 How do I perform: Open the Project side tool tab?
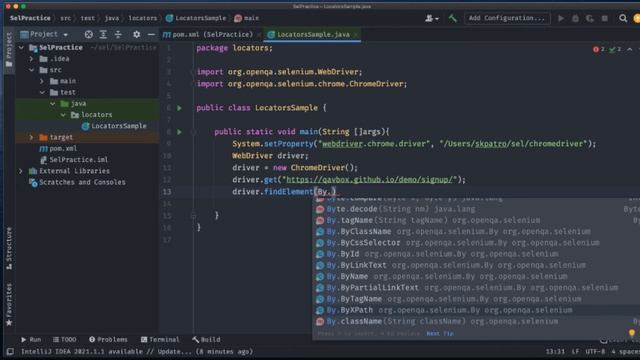(x=9, y=50)
